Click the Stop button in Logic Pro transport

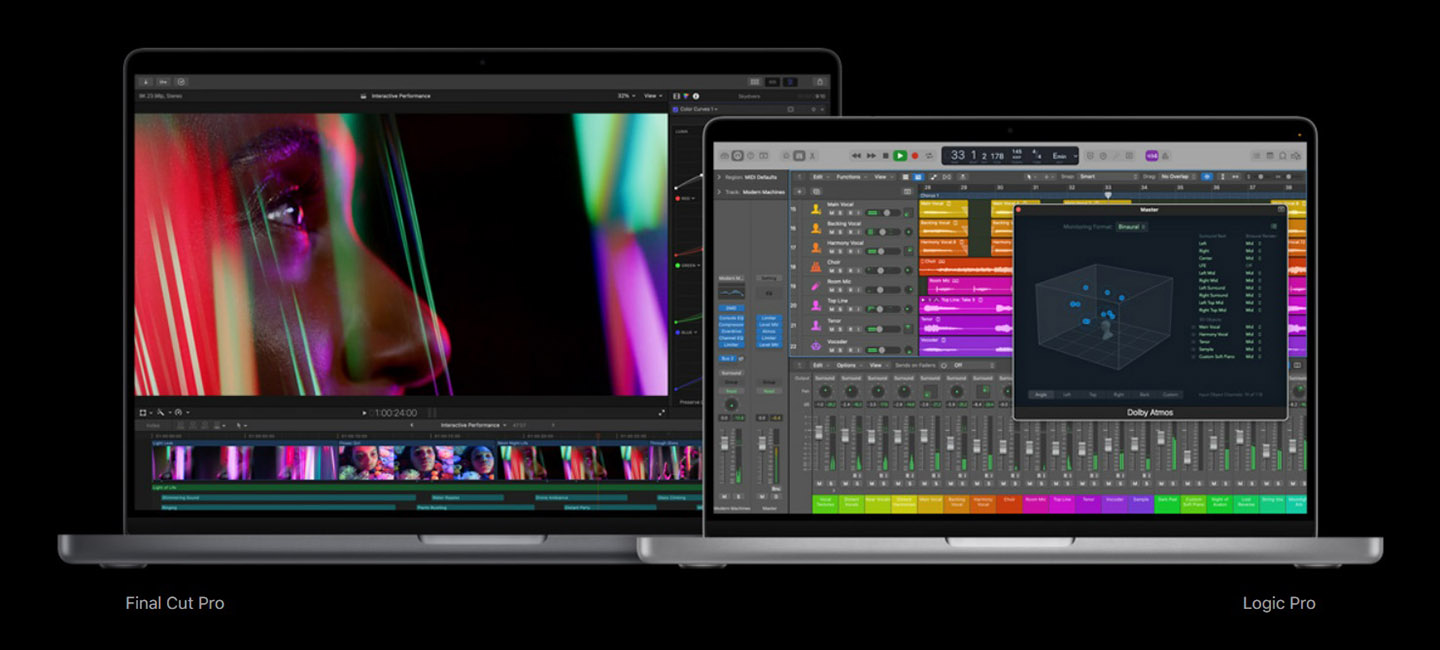886,156
